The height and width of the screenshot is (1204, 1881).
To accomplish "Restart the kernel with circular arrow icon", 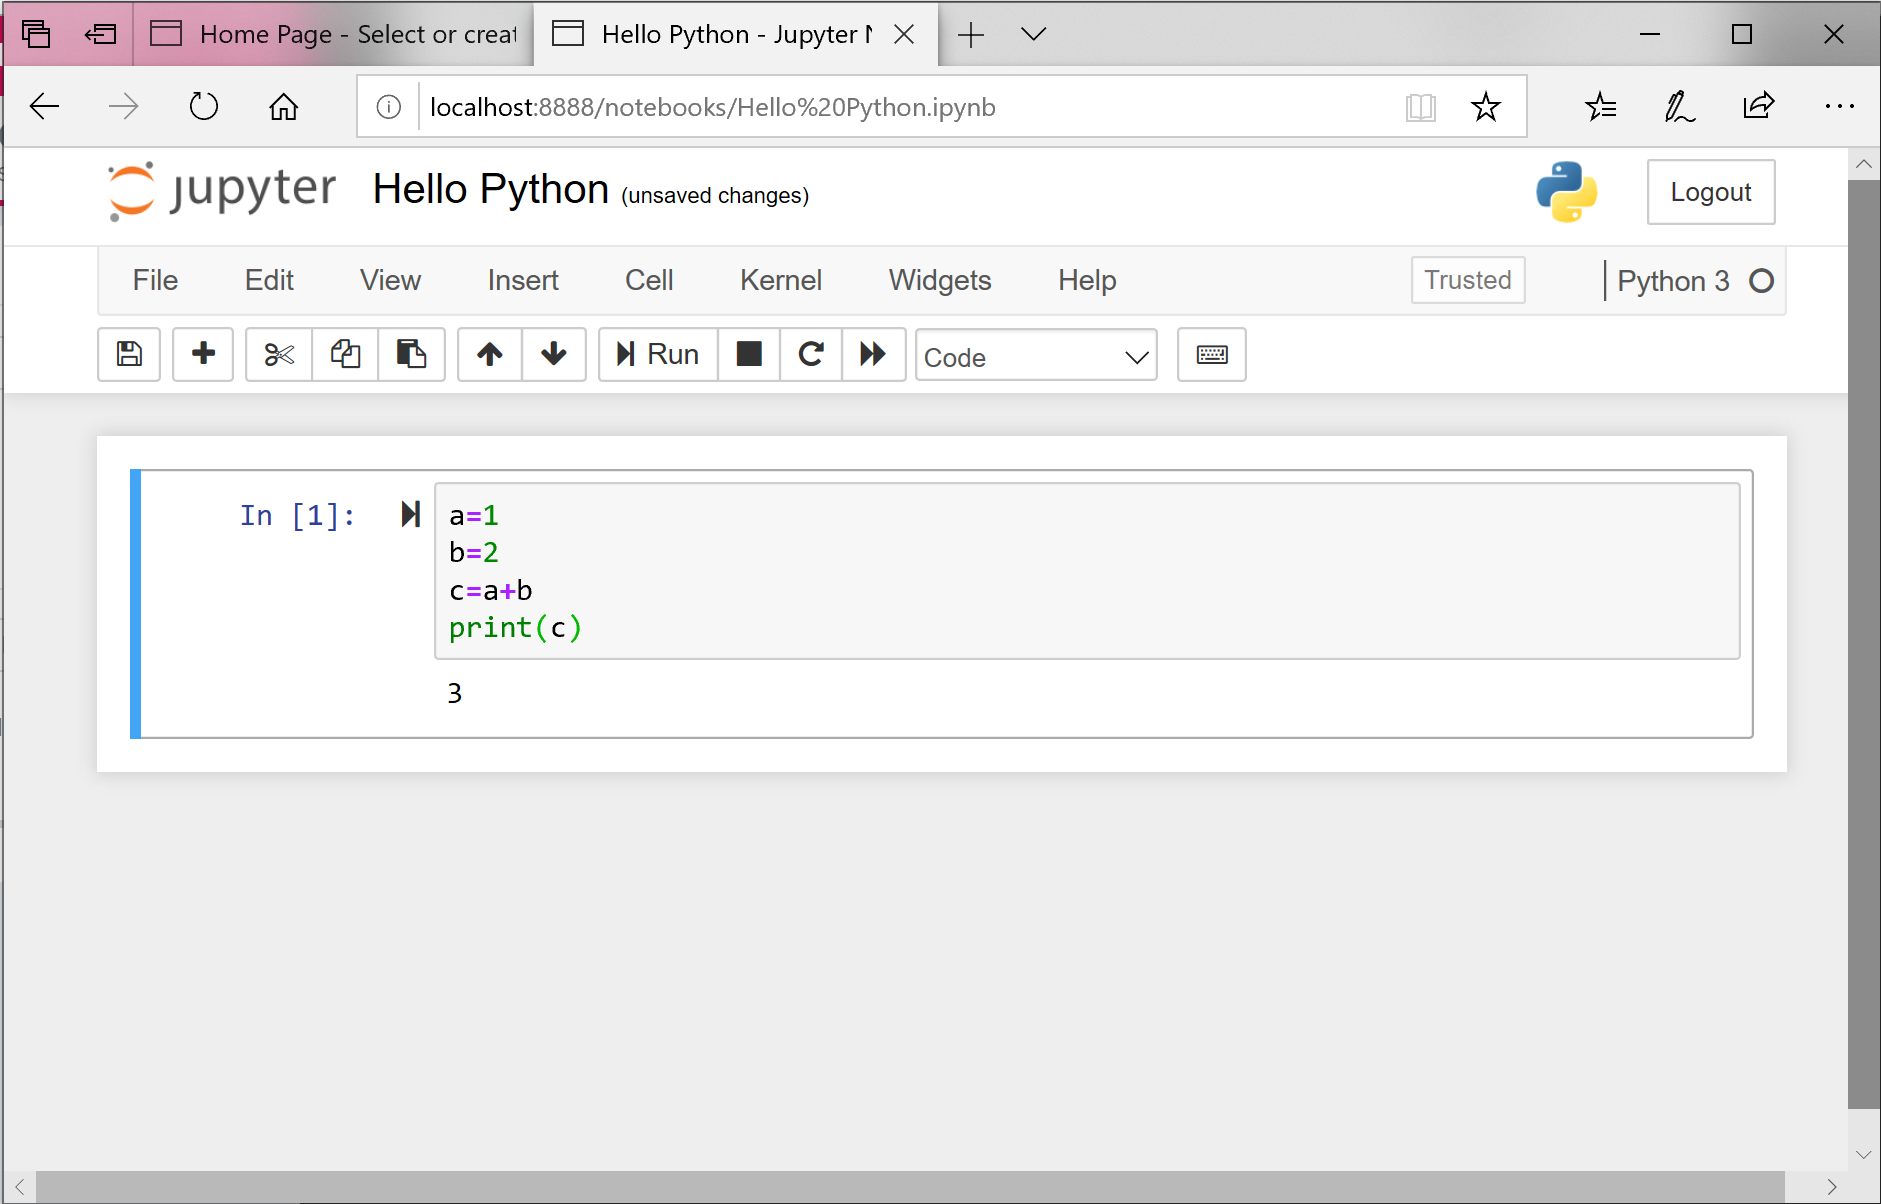I will pos(811,354).
